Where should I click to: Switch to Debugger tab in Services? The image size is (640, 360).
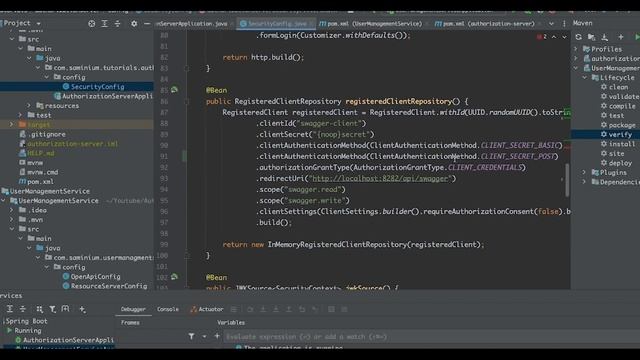133,309
